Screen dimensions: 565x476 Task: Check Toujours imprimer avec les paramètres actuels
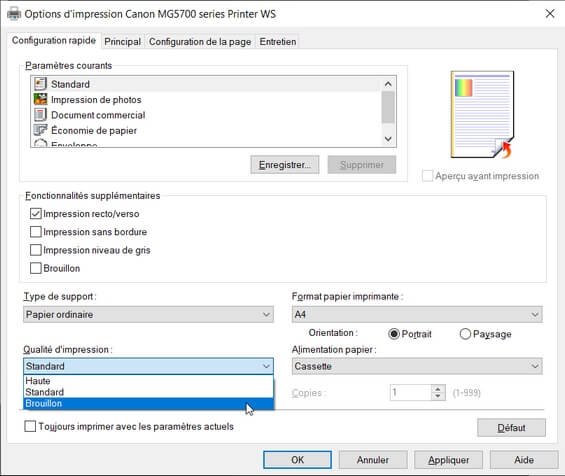30,426
